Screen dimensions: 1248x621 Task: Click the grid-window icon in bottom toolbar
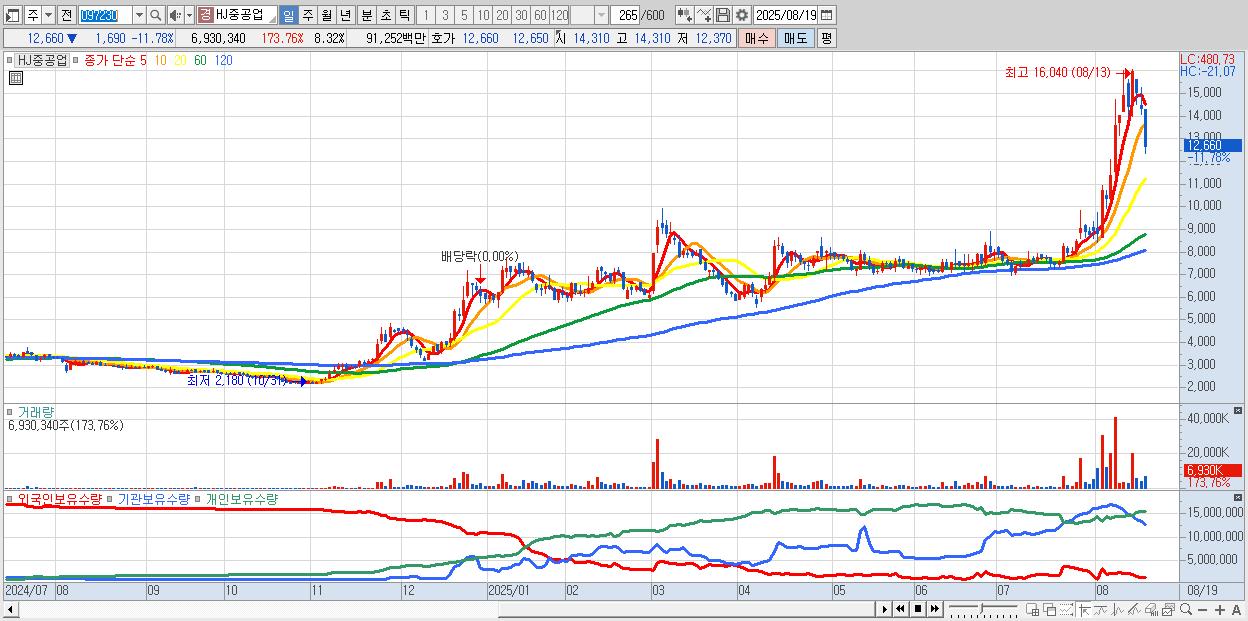(1032, 609)
